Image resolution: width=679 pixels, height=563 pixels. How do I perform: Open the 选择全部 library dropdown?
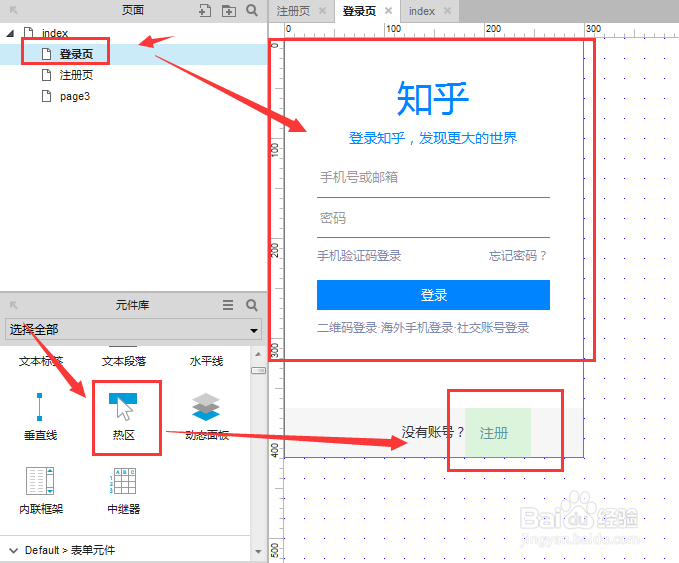pos(133,330)
